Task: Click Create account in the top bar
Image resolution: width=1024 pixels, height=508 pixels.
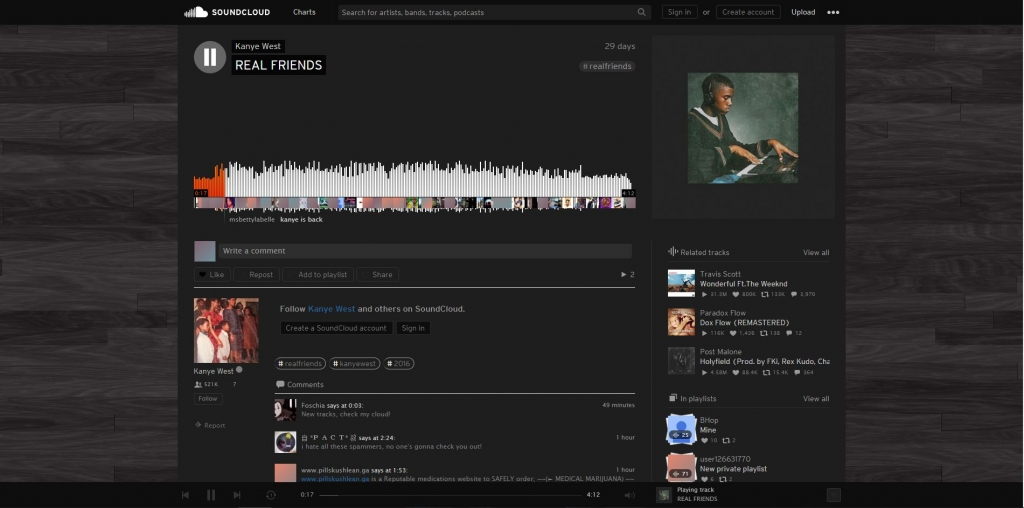Action: pyautogui.click(x=748, y=12)
